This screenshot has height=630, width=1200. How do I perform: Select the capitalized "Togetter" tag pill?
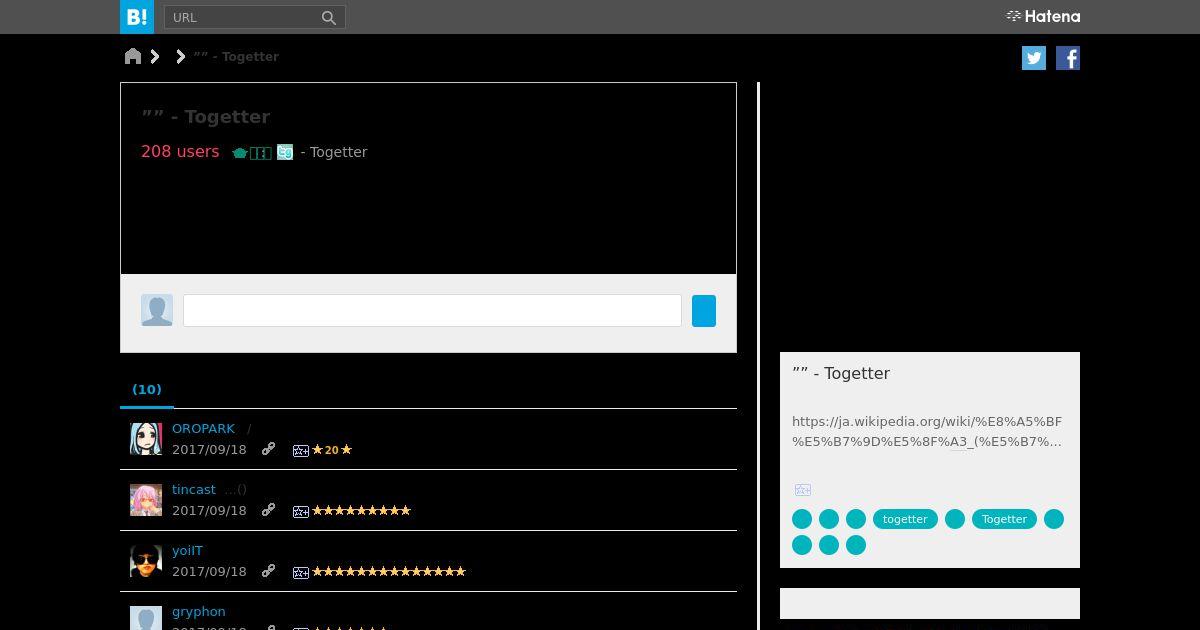(1004, 519)
